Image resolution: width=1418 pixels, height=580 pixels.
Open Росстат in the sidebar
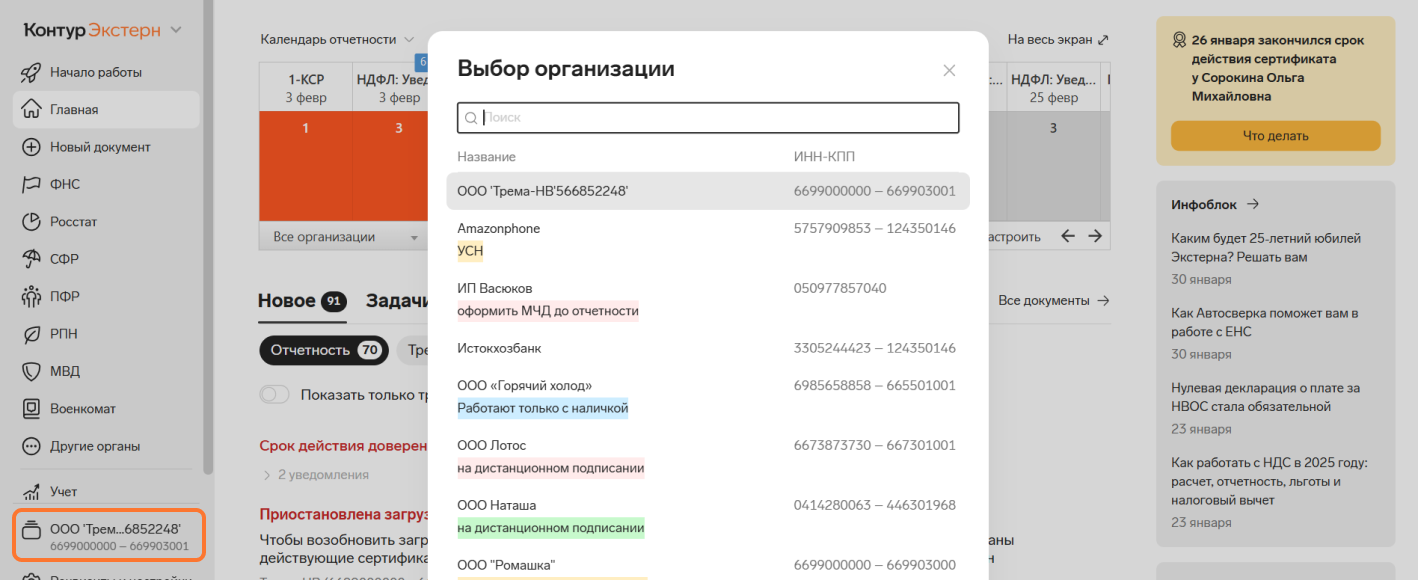click(x=106, y=222)
